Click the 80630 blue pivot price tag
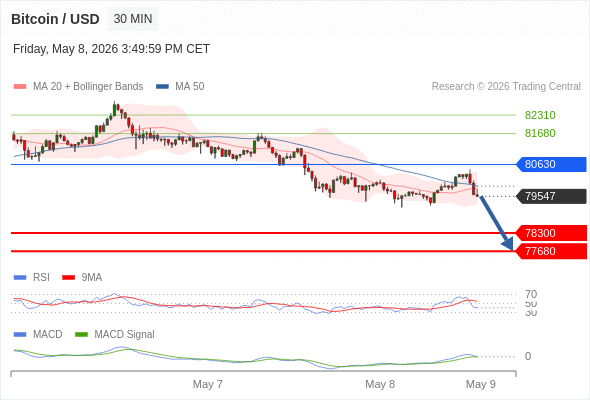Screen dimensions: 590x400 551,164
